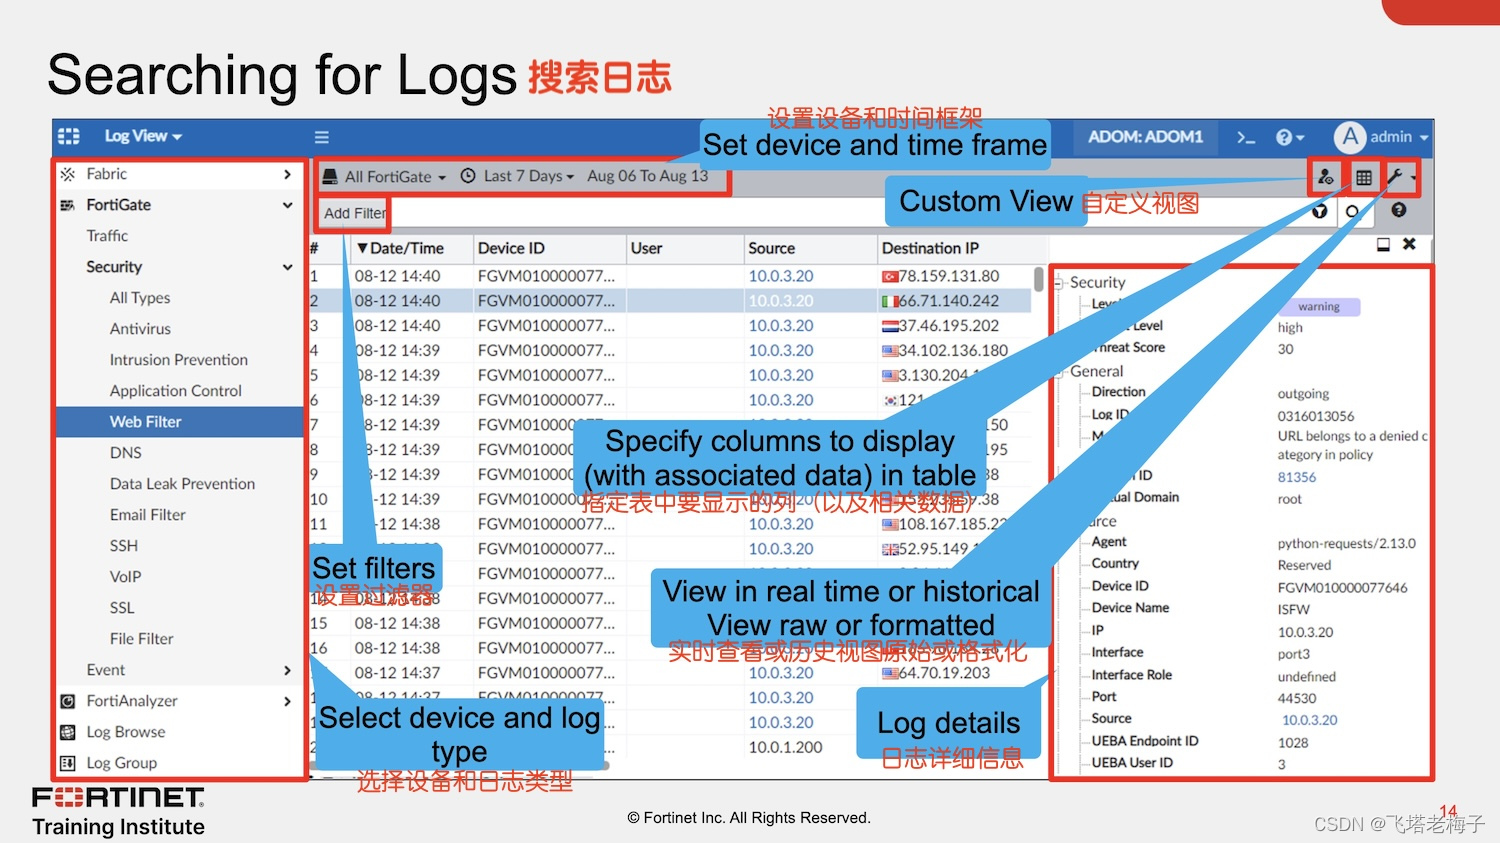Sort by the Device ID column header
The width and height of the screenshot is (1500, 843).
pos(549,248)
